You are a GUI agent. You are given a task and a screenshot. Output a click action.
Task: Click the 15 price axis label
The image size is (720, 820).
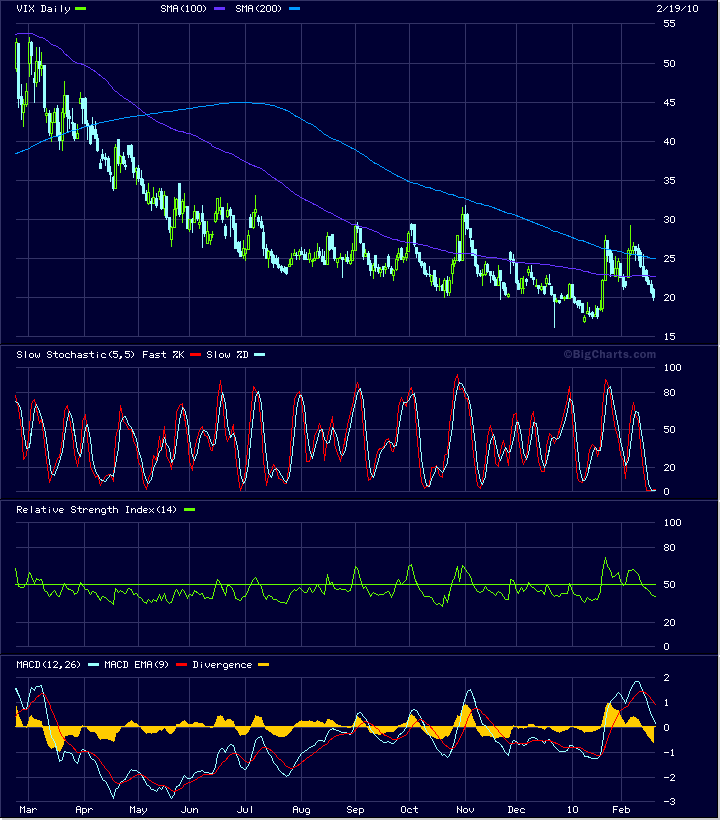click(669, 337)
